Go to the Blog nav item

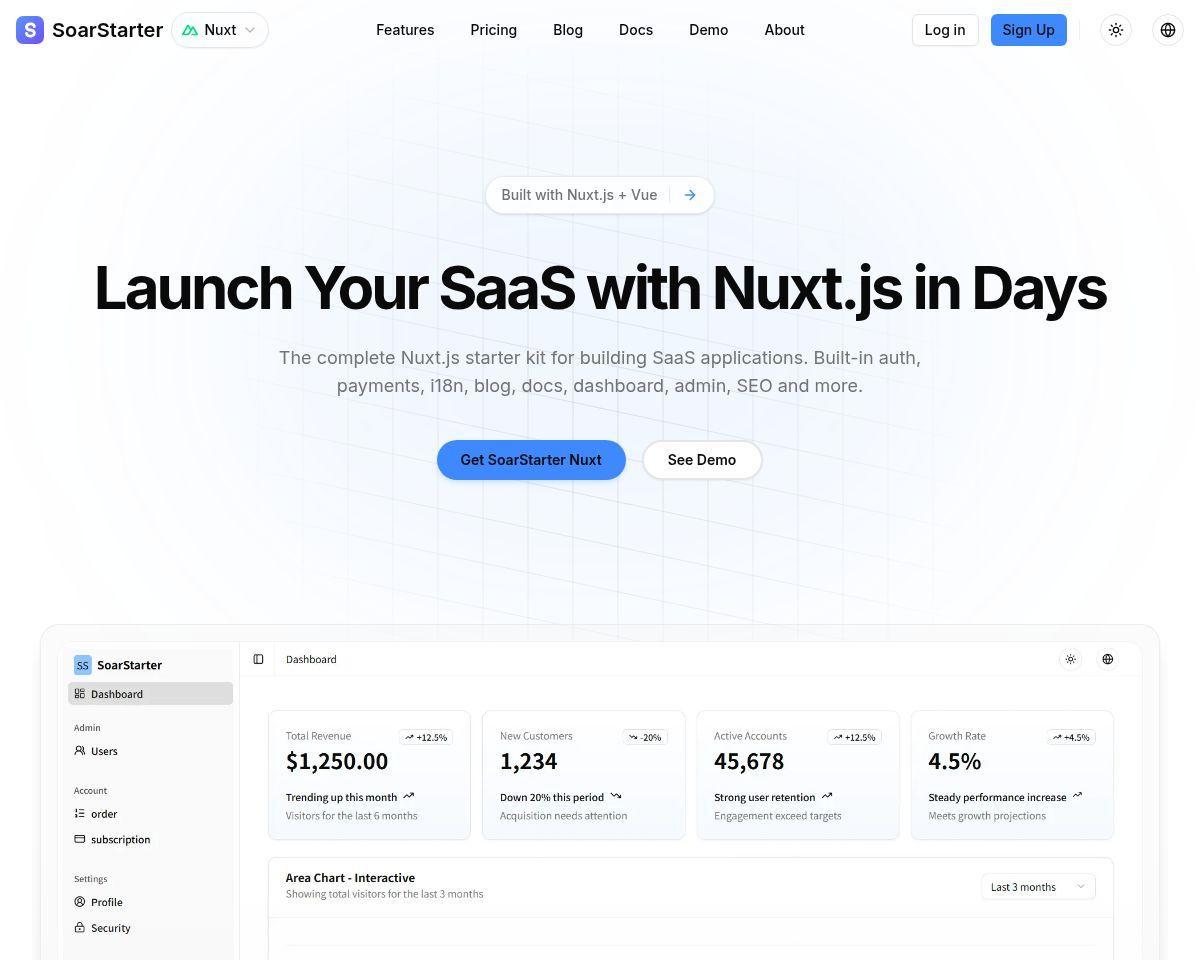tap(568, 30)
